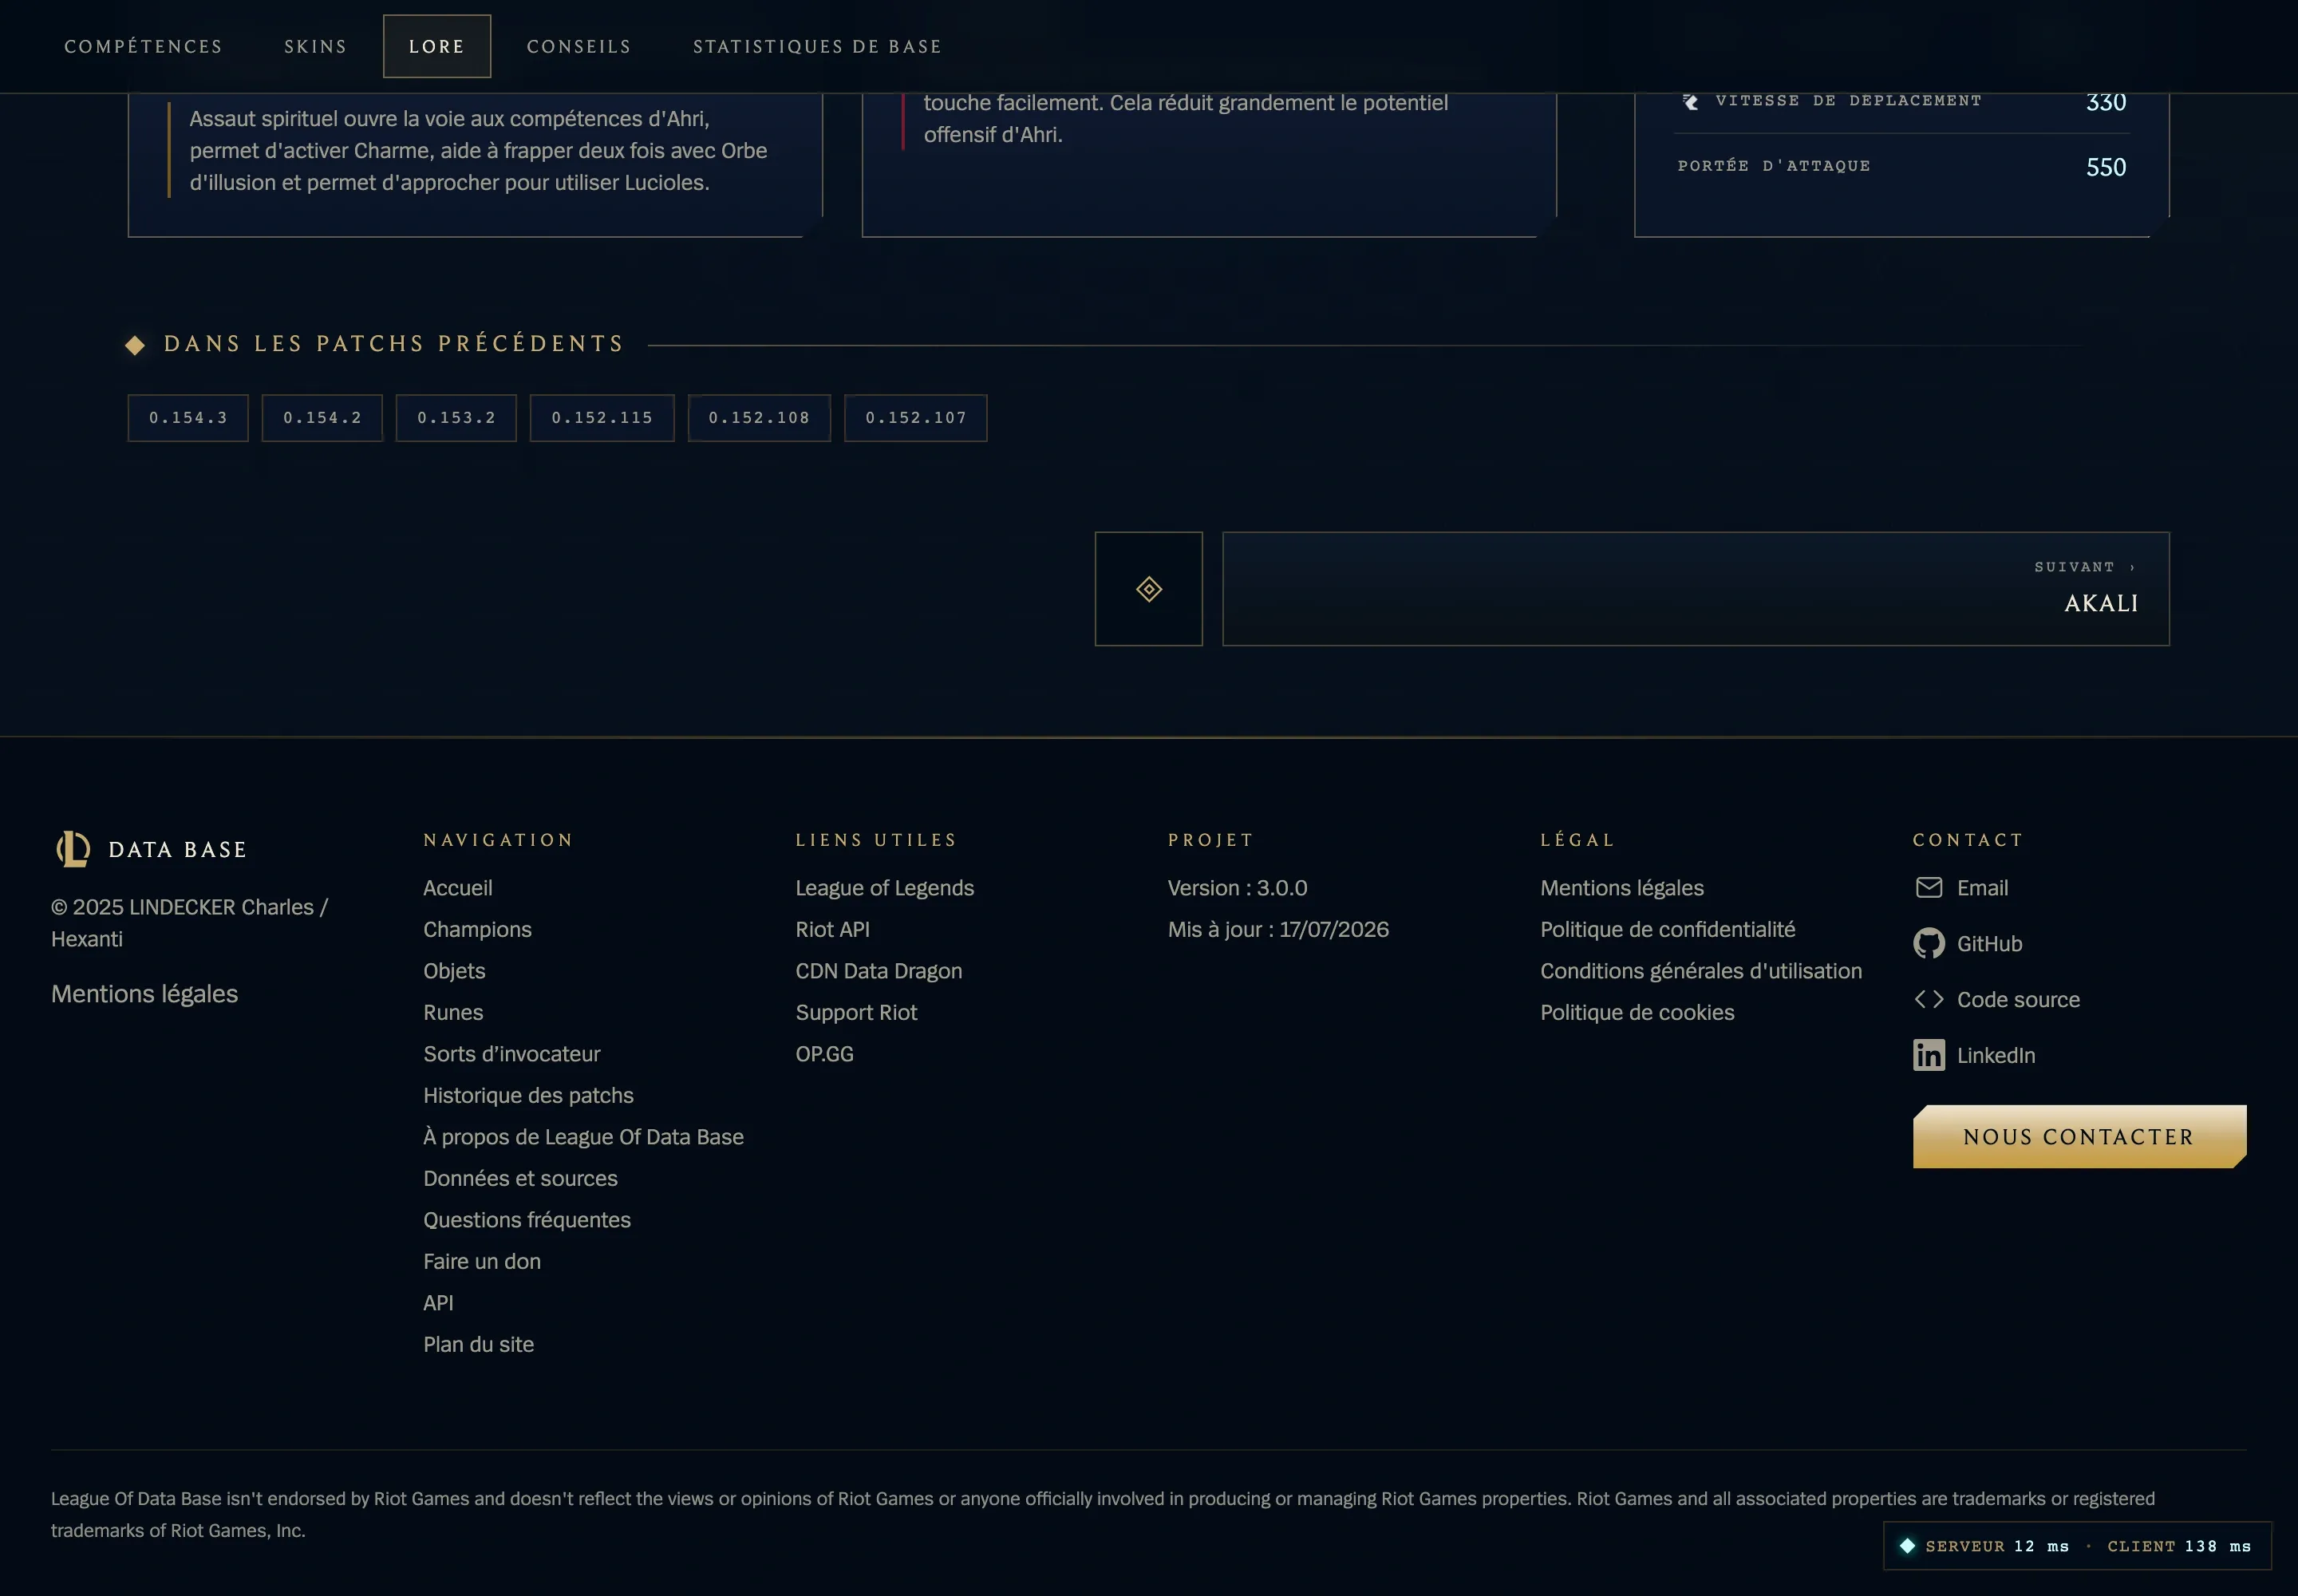Screen dimensions: 2298x1596
Task: Open Sorts d'invocateur link
Action: point(511,1054)
